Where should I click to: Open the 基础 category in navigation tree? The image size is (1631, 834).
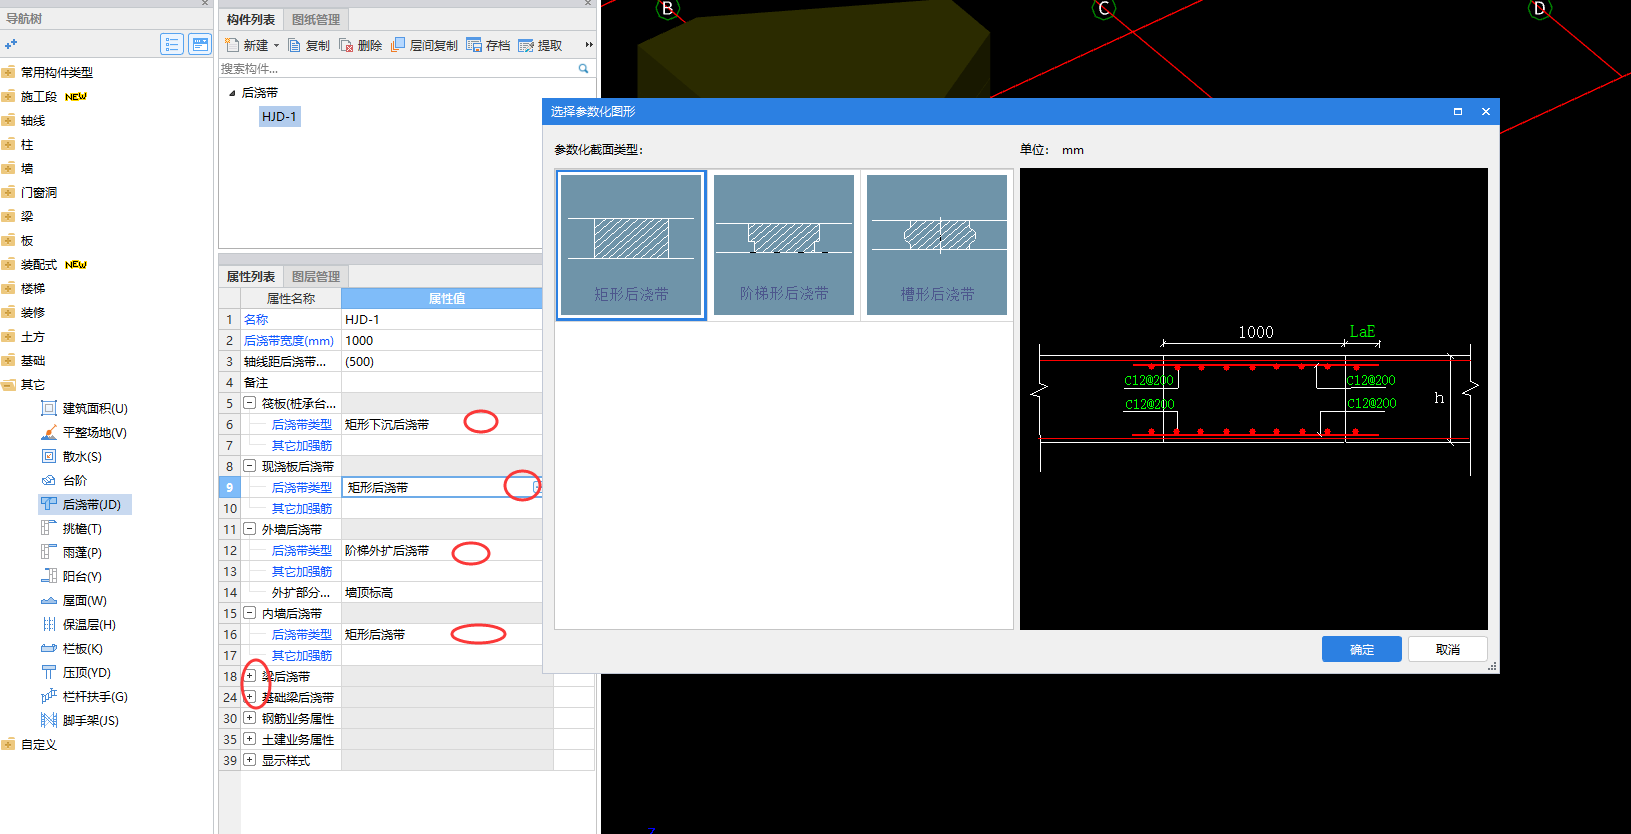(x=33, y=360)
